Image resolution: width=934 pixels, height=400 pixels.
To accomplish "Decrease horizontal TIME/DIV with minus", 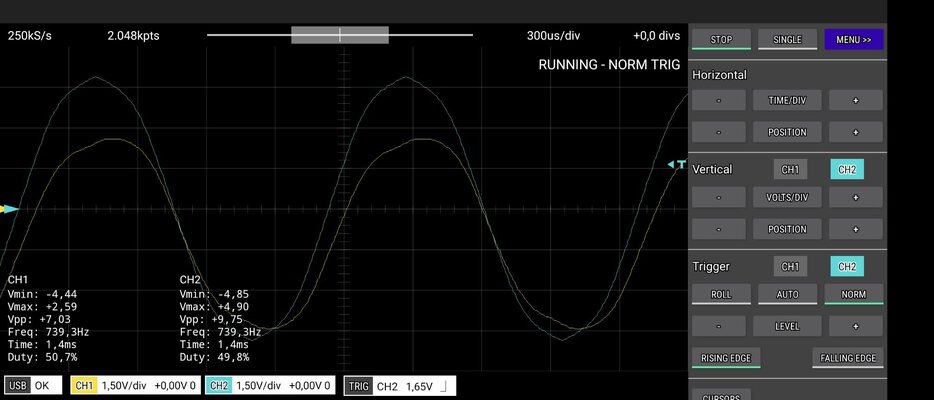I will (x=718, y=100).
